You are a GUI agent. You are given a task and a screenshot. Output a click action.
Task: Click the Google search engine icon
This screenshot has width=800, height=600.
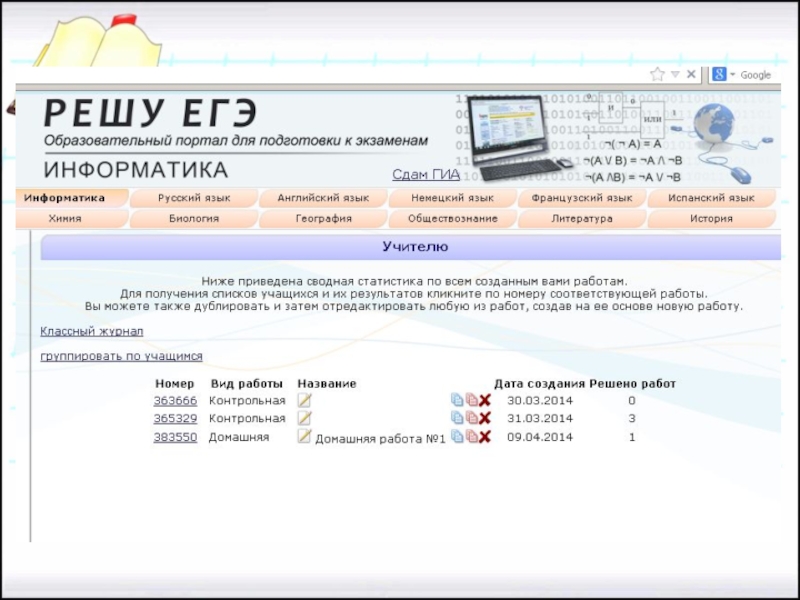point(719,74)
